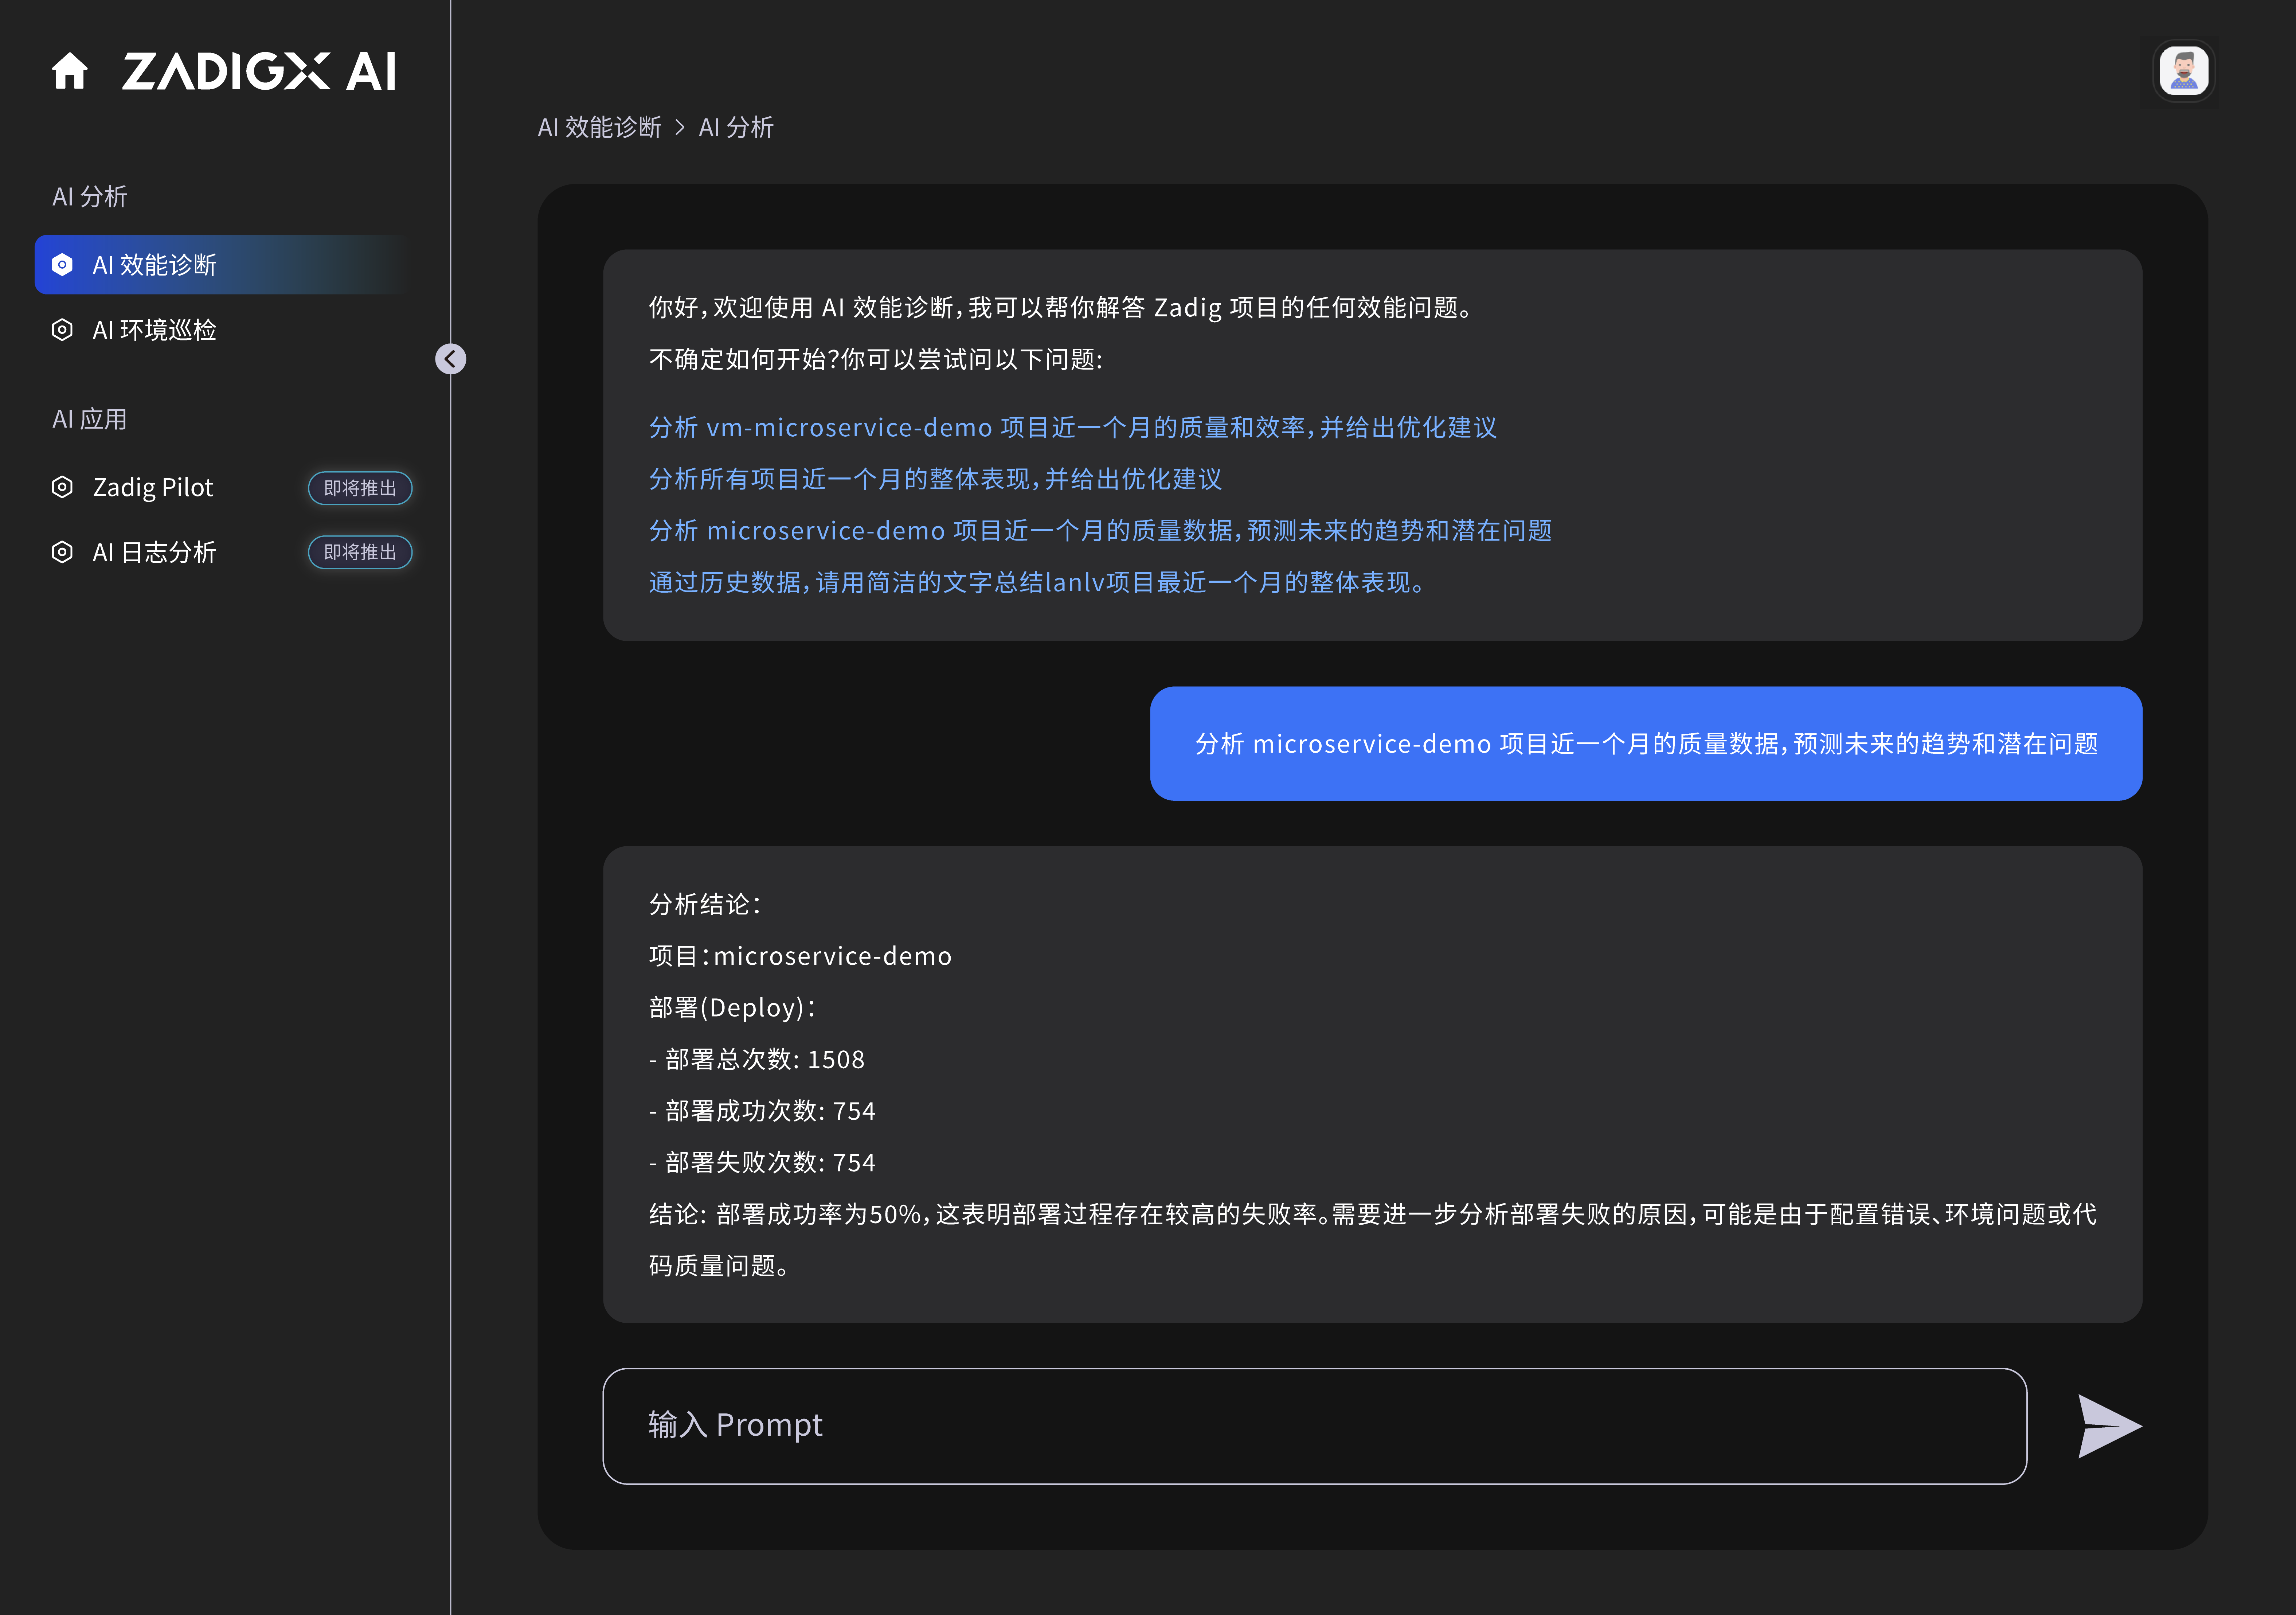Viewport: 2296px width, 1615px height.
Task: Click the AI 日志分析 hexagon icon
Action: point(62,552)
